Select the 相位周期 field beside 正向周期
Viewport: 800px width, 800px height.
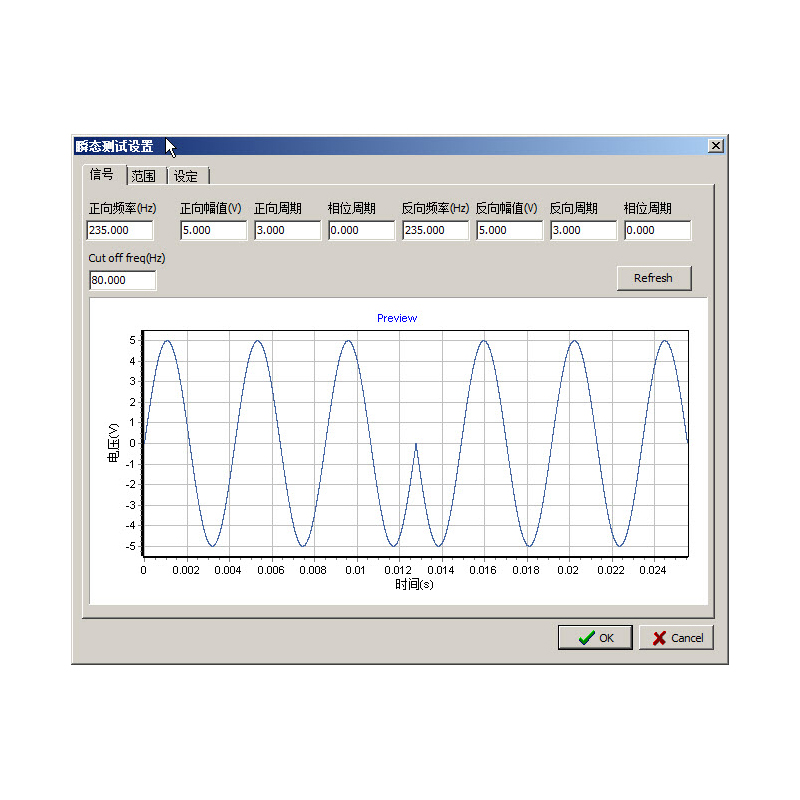point(361,230)
